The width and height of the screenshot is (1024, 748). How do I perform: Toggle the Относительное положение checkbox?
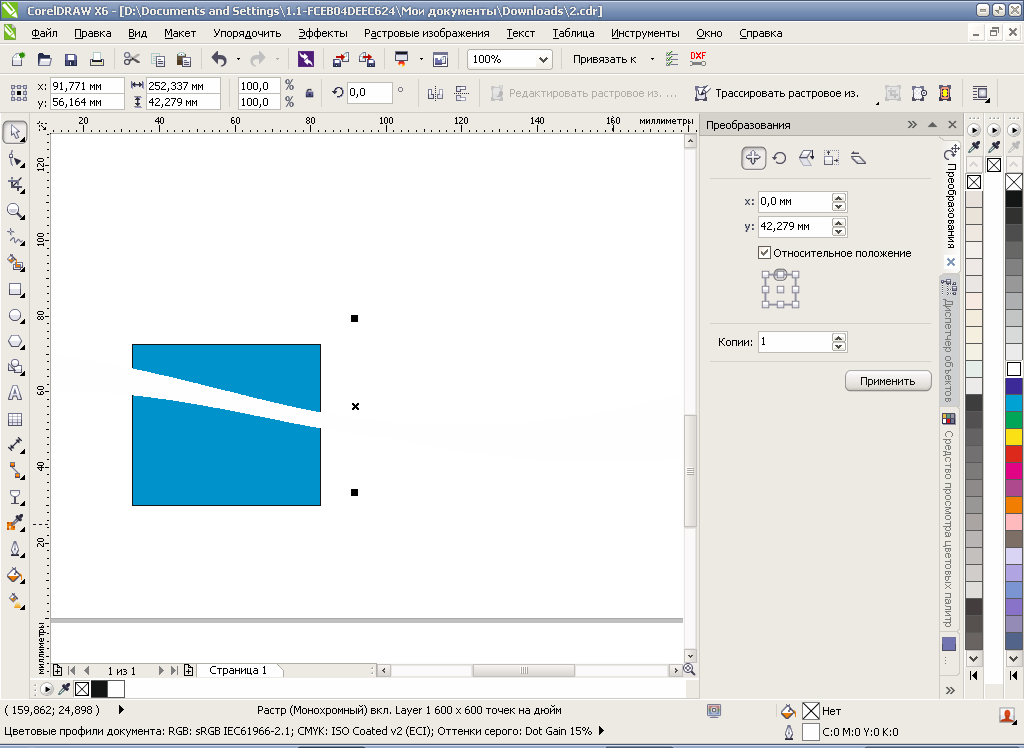tap(764, 252)
